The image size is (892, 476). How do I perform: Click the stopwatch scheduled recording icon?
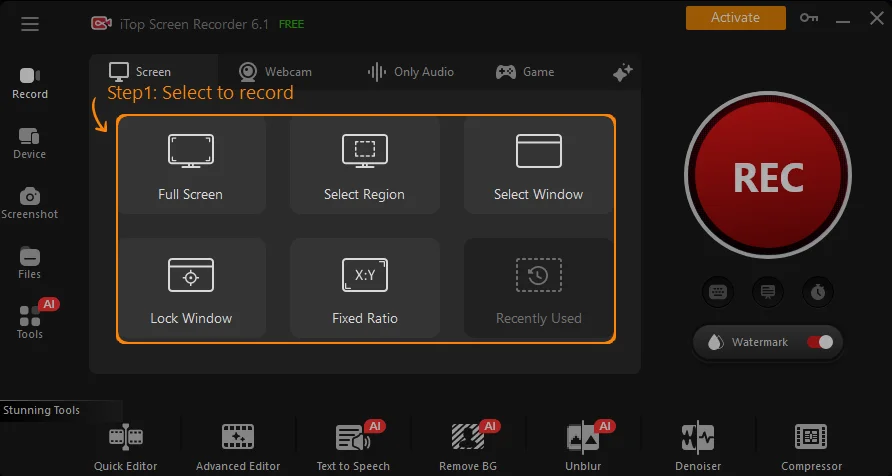[818, 292]
